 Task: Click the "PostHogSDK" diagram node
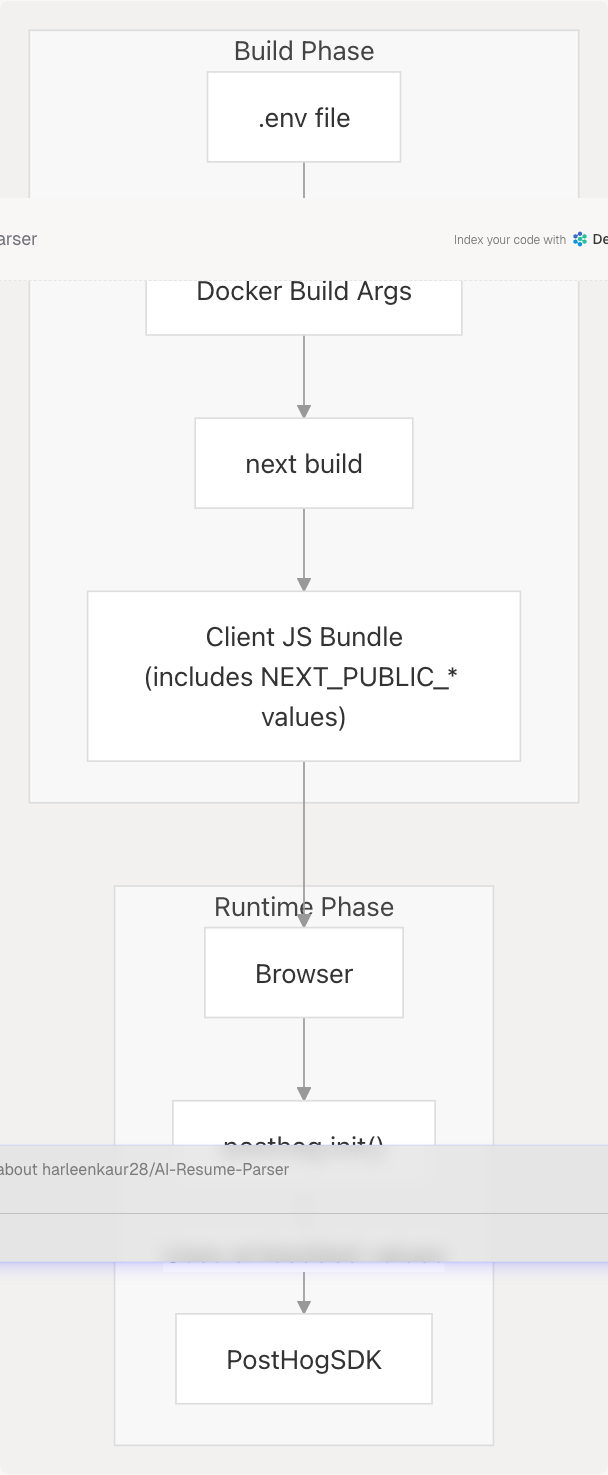304,1359
